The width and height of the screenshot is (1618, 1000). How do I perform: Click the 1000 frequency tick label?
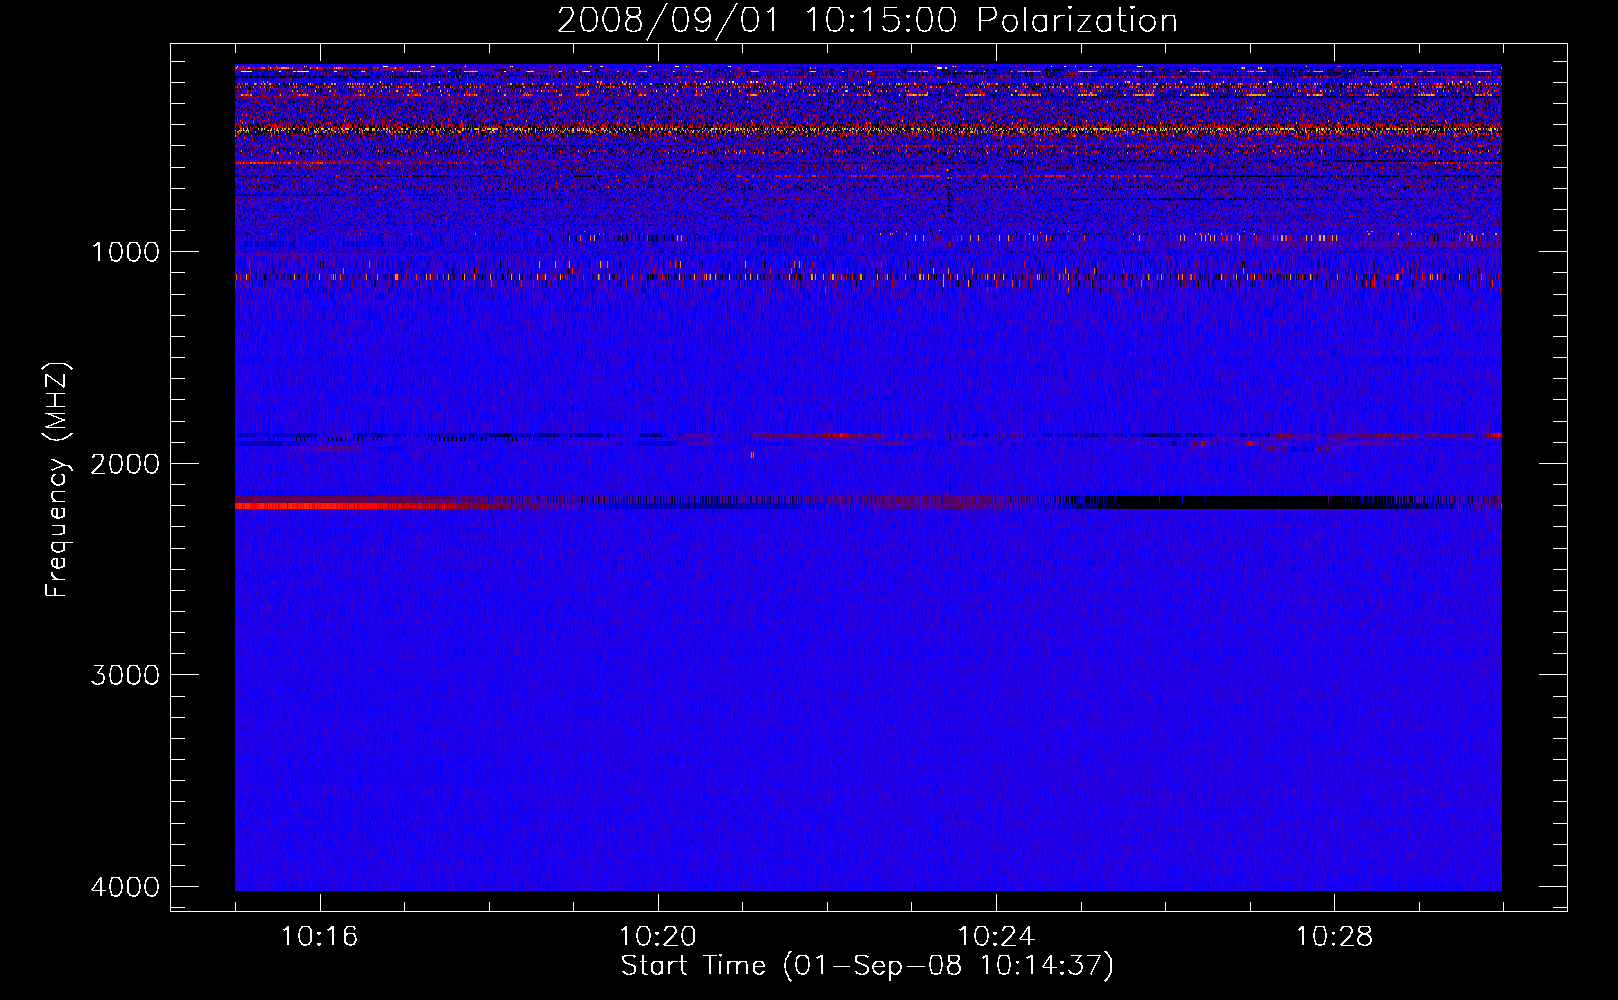point(125,252)
